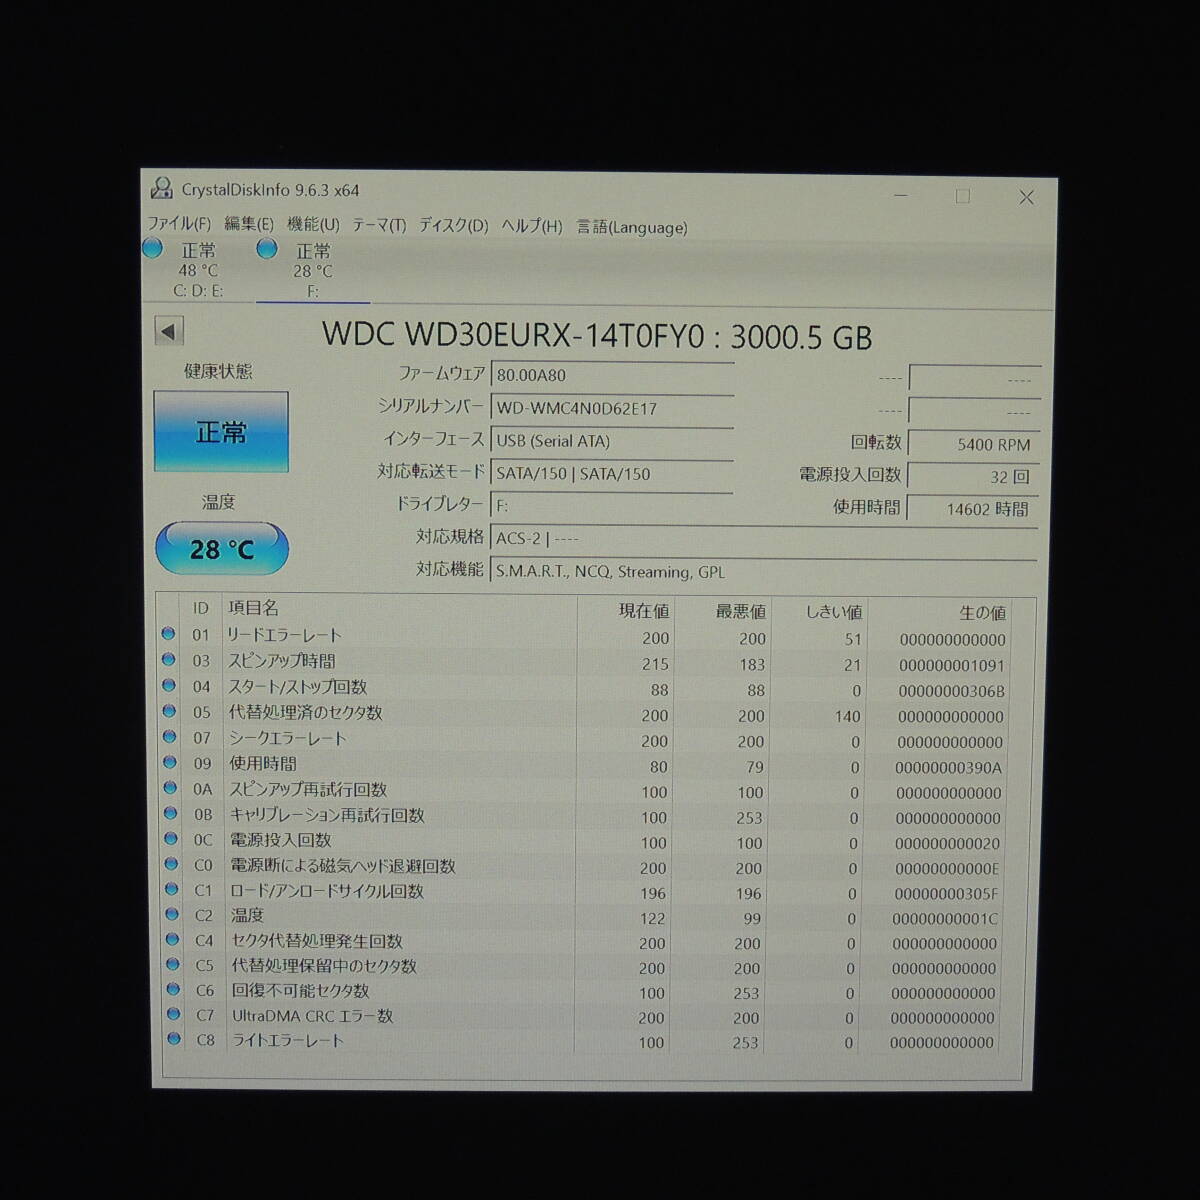The image size is (1200, 1200).
Task: Select raw value 00000000390A
Action: click(949, 768)
